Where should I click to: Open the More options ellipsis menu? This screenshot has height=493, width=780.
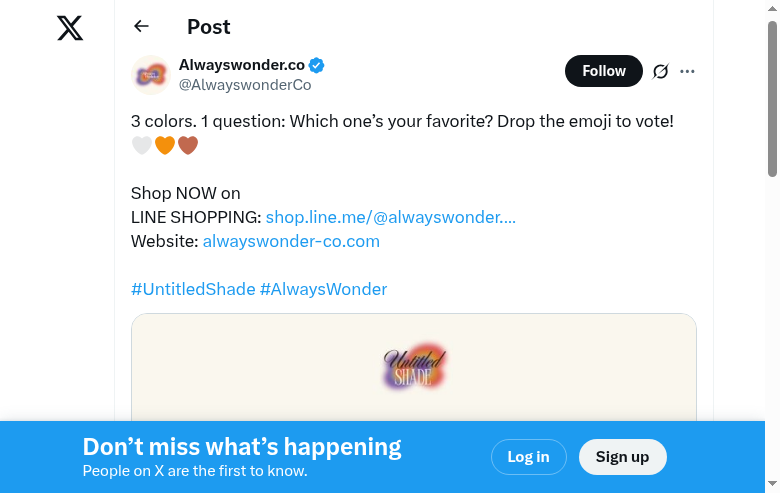click(x=687, y=71)
